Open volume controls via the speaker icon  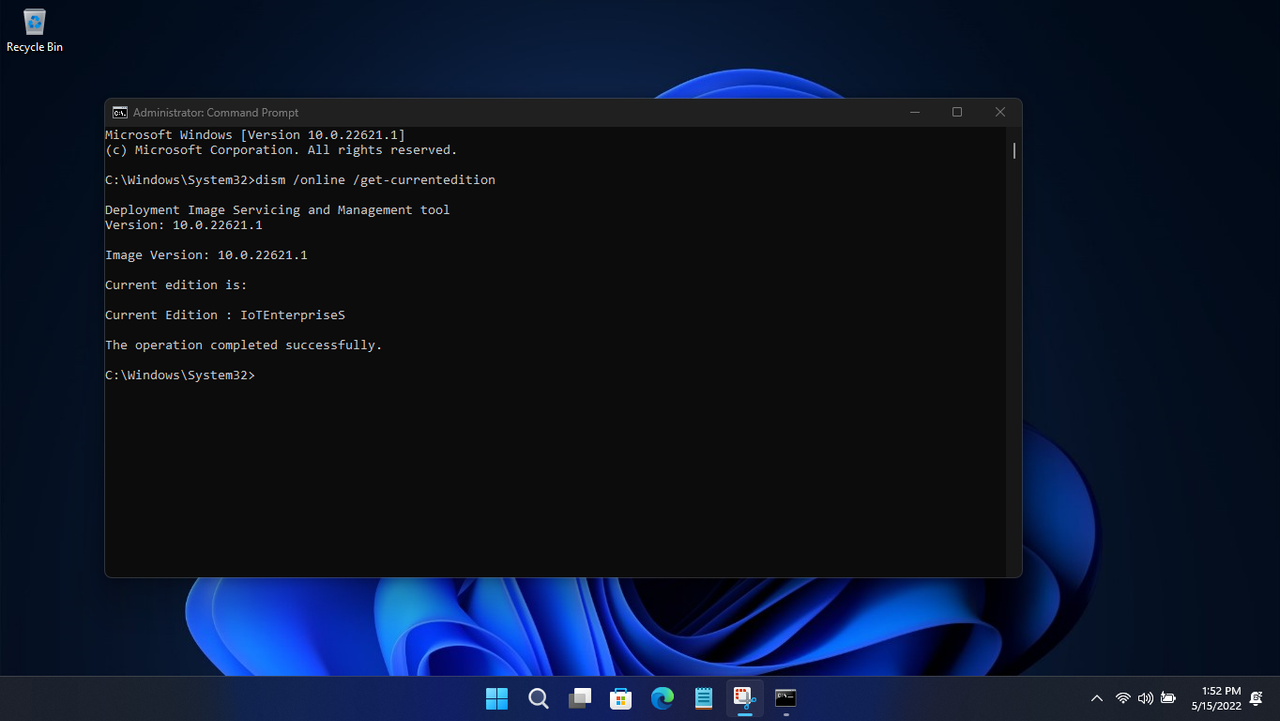coord(1145,698)
